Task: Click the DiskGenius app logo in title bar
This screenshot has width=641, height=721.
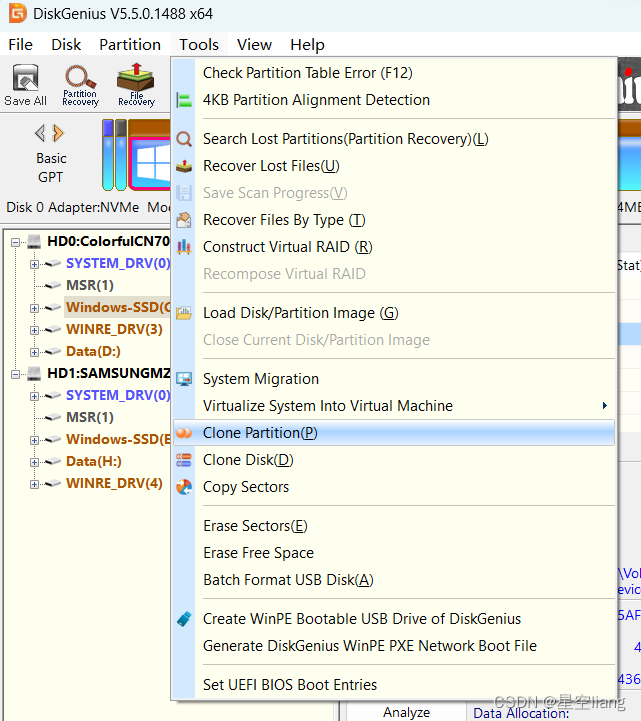Action: pyautogui.click(x=17, y=13)
